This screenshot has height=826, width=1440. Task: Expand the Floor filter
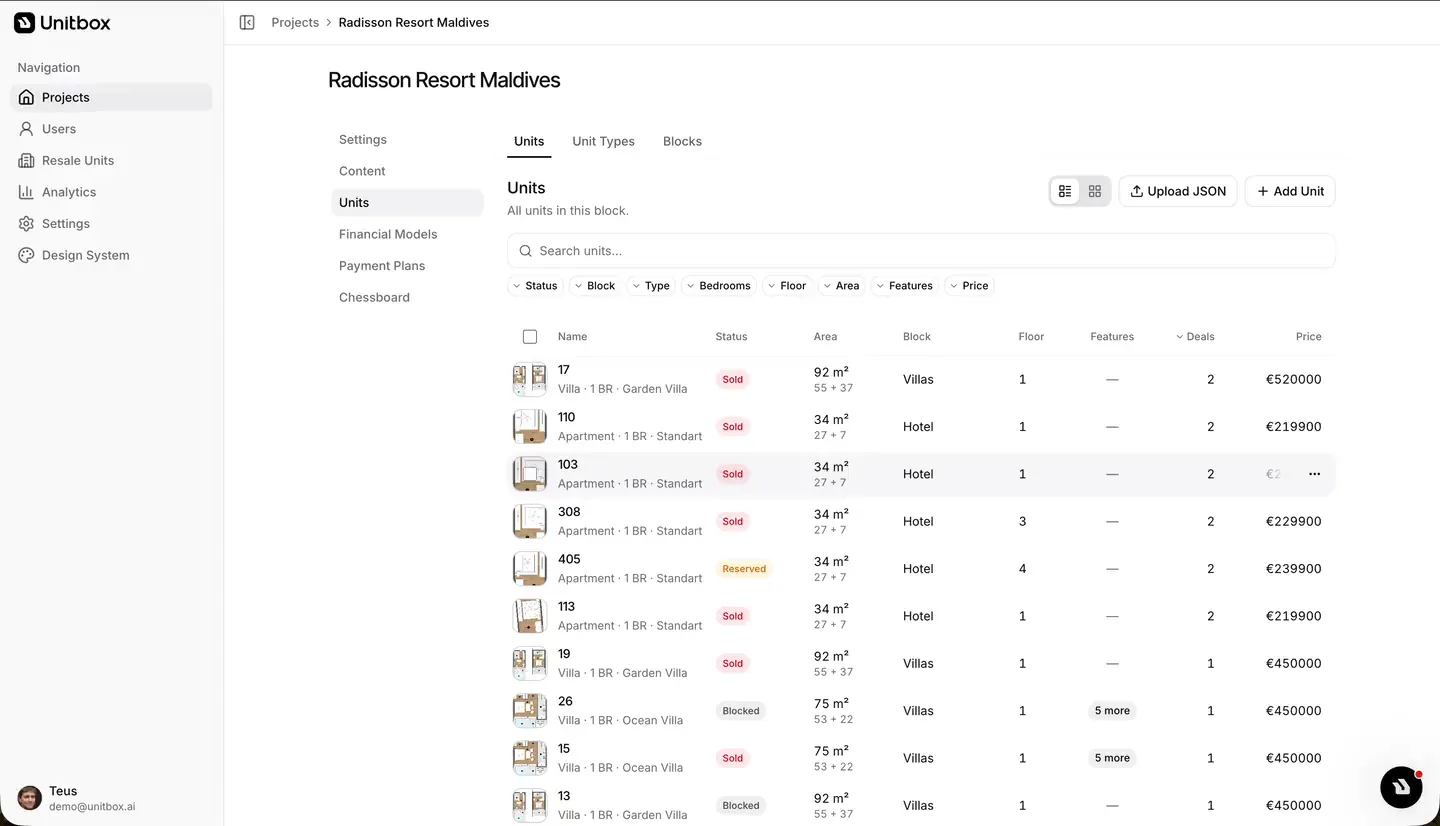point(788,286)
